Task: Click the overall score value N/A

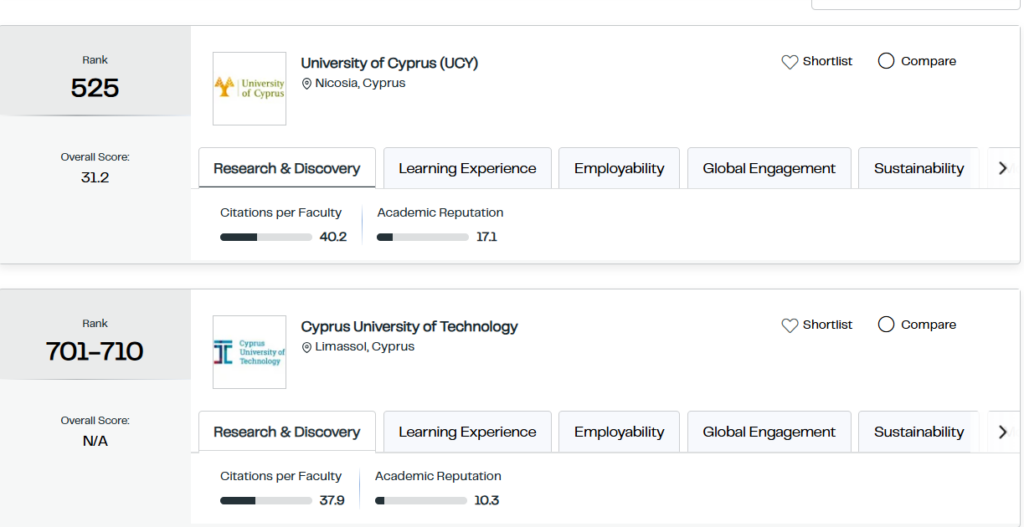Action: 95,441
